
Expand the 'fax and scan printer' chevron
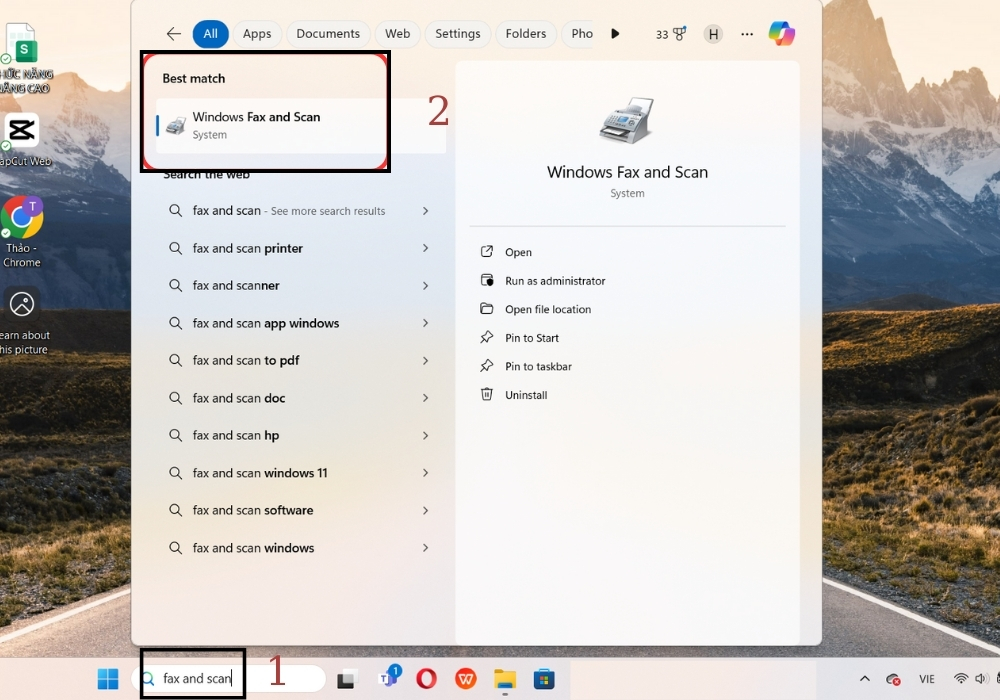(x=425, y=248)
